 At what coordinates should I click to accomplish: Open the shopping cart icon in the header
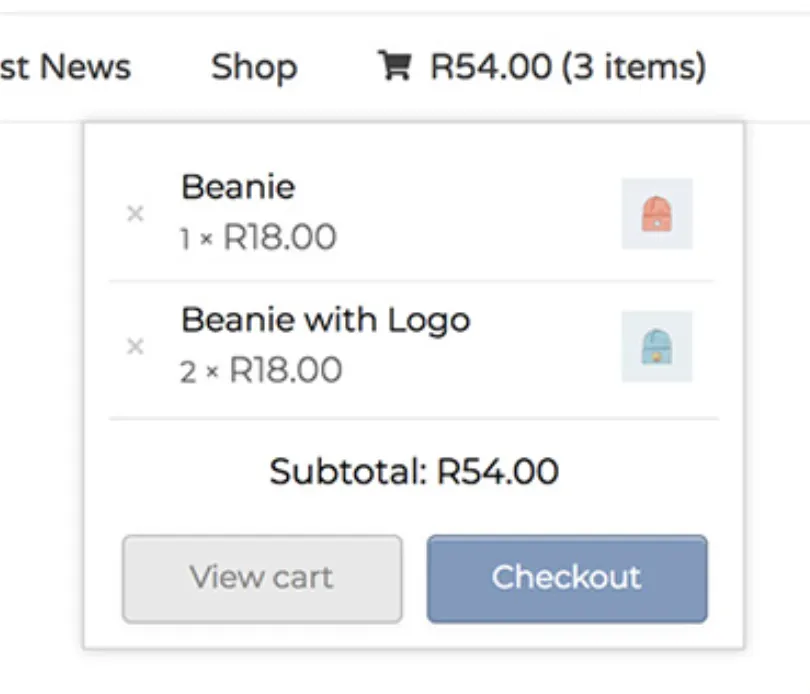point(396,66)
